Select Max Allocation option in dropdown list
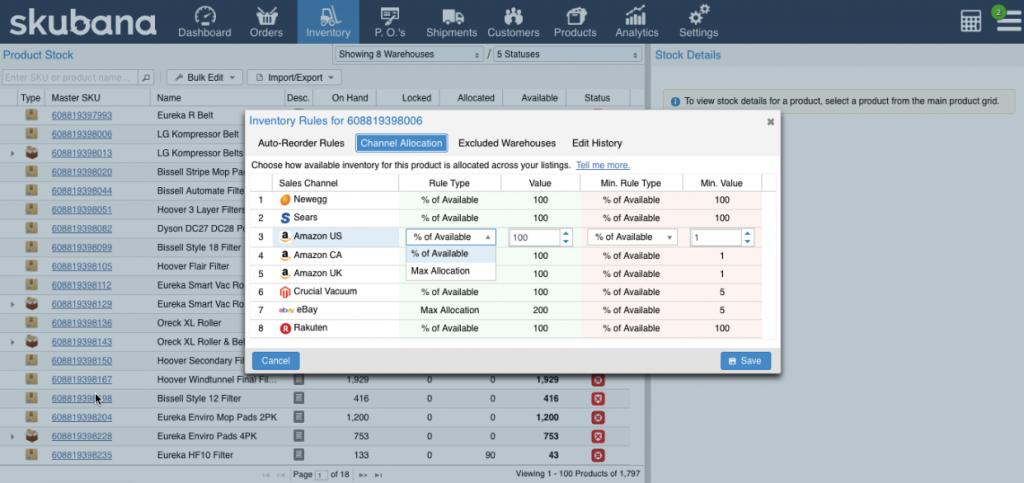1024x483 pixels. (x=451, y=271)
